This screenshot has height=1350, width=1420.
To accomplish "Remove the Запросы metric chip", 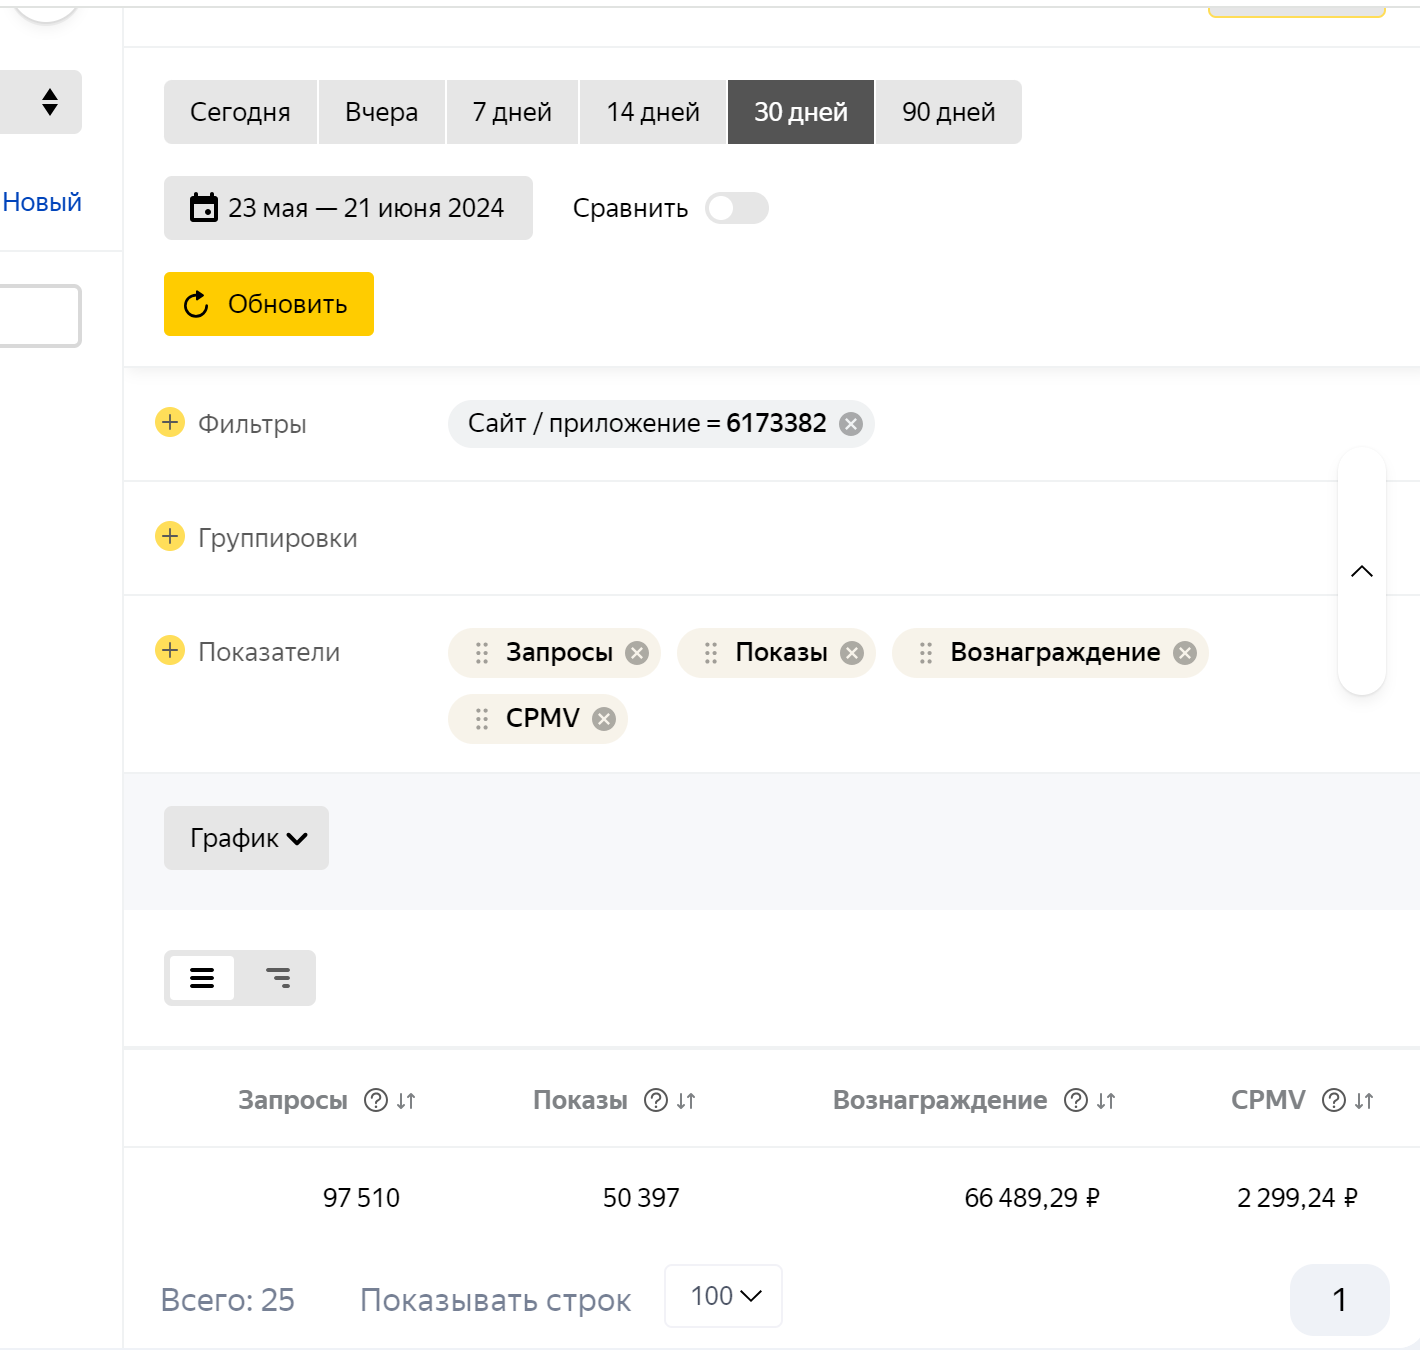I will (x=637, y=653).
